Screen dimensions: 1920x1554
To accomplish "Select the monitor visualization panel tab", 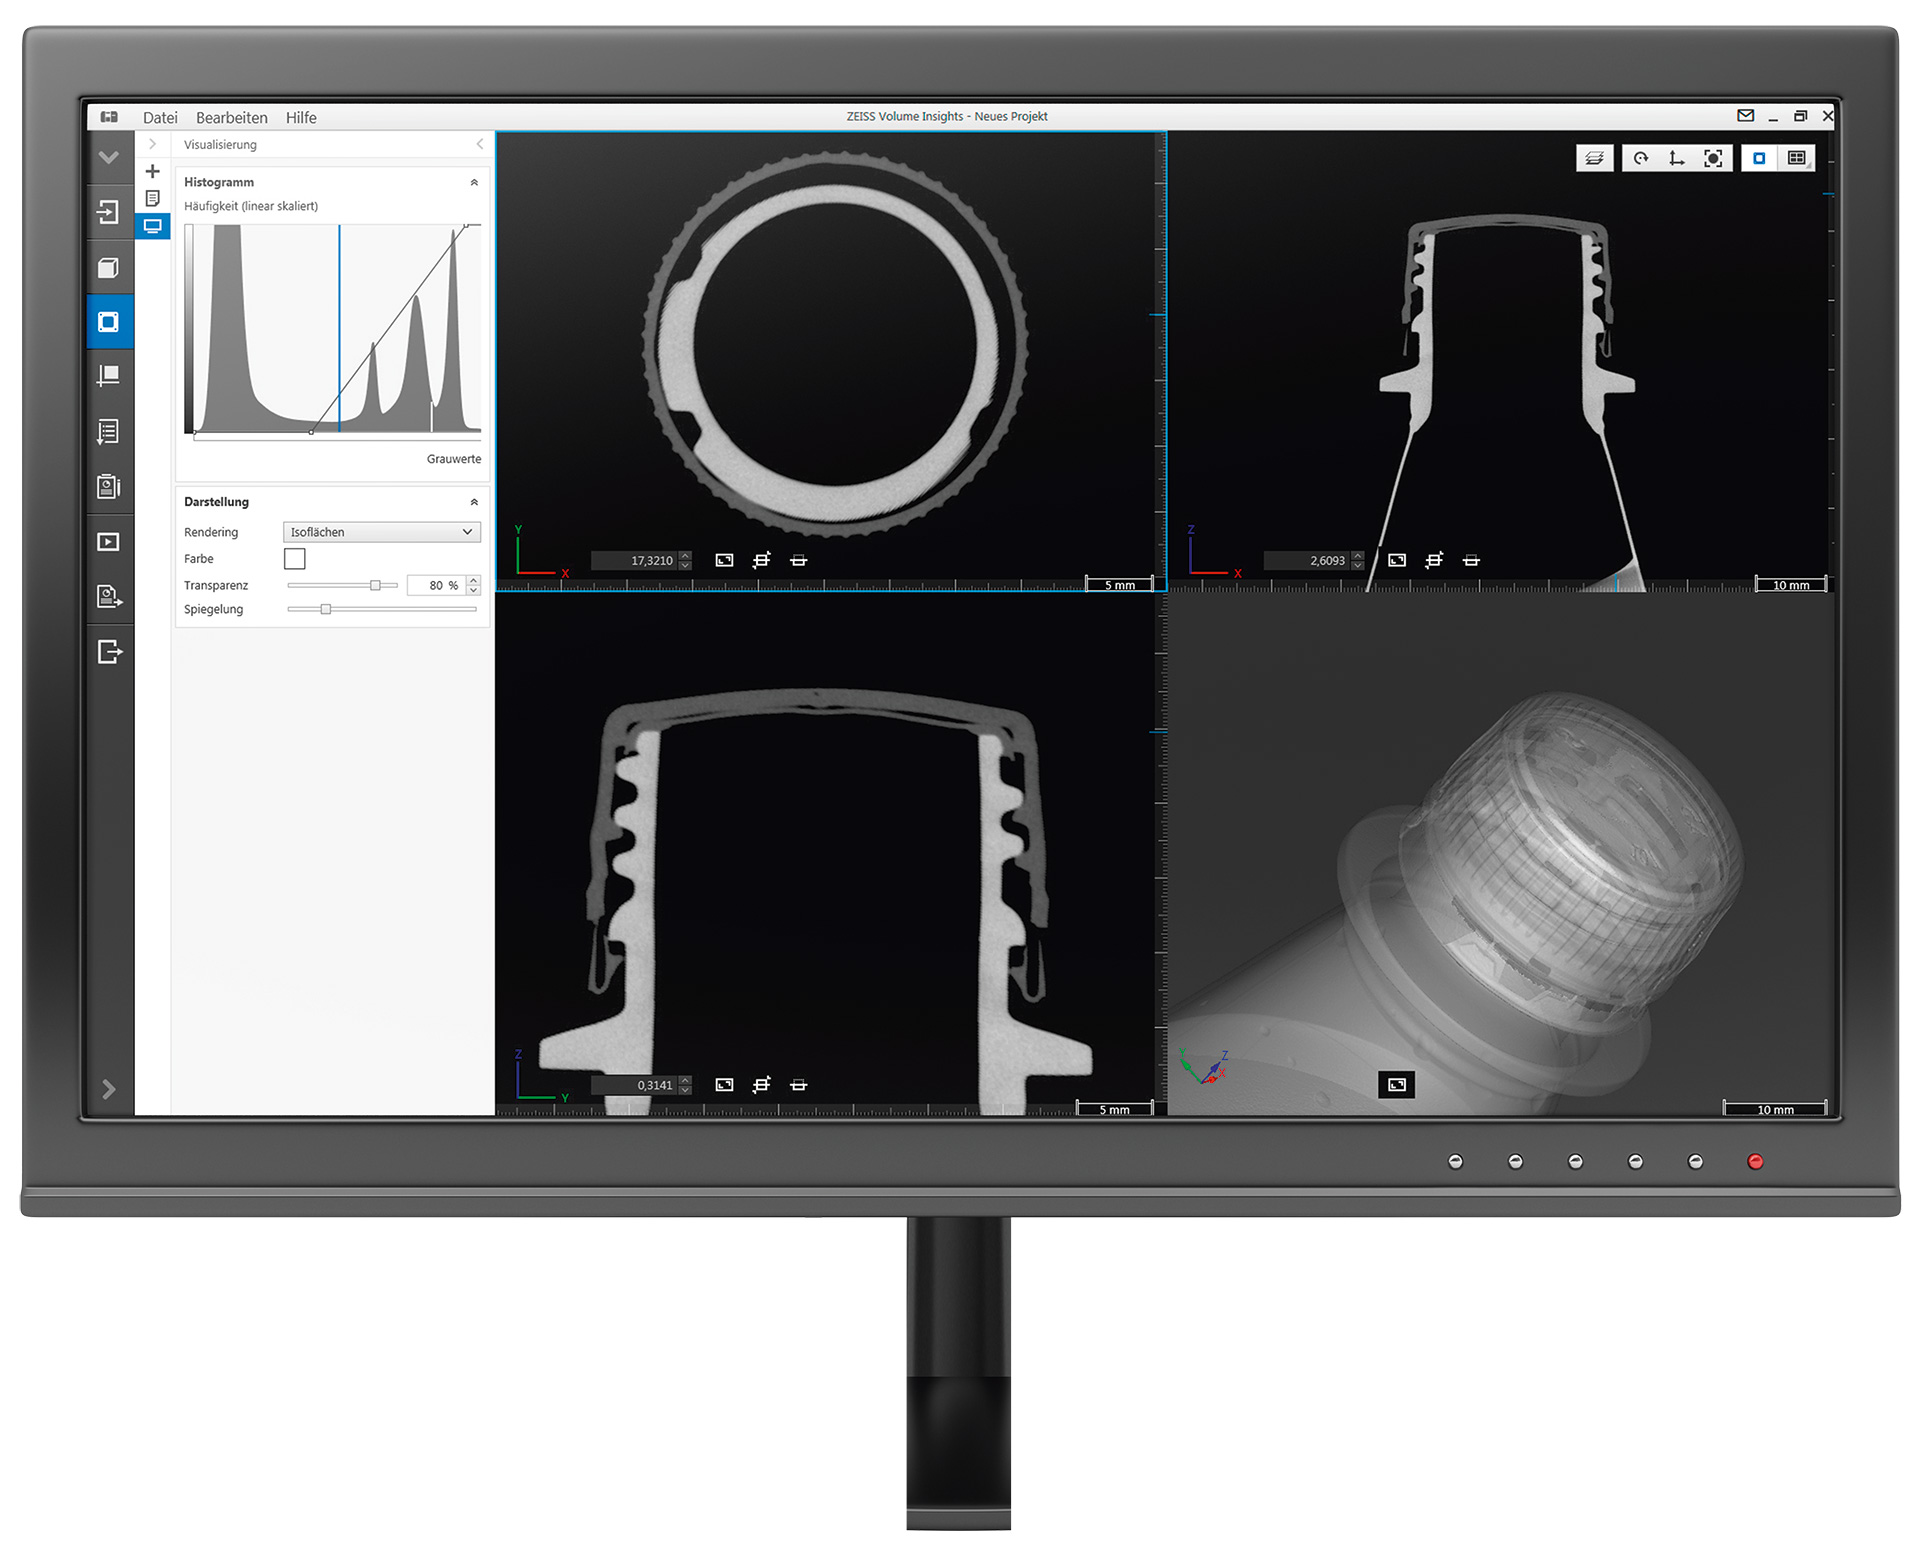I will point(153,226).
